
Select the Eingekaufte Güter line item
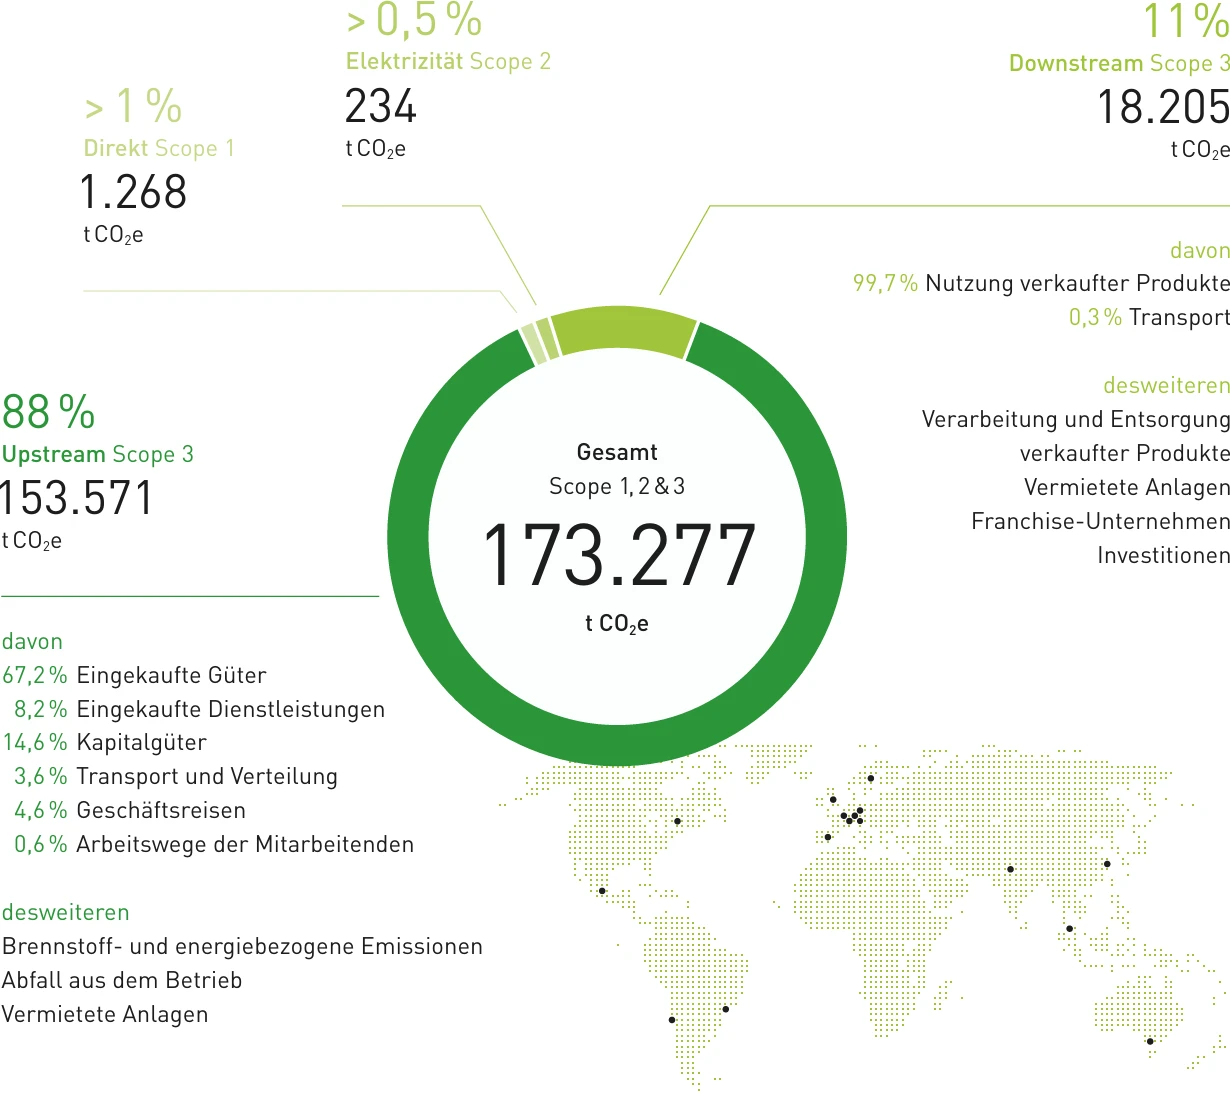pos(134,675)
